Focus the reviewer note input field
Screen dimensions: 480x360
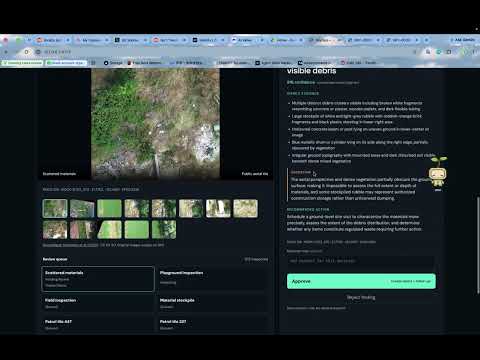click(x=361, y=261)
